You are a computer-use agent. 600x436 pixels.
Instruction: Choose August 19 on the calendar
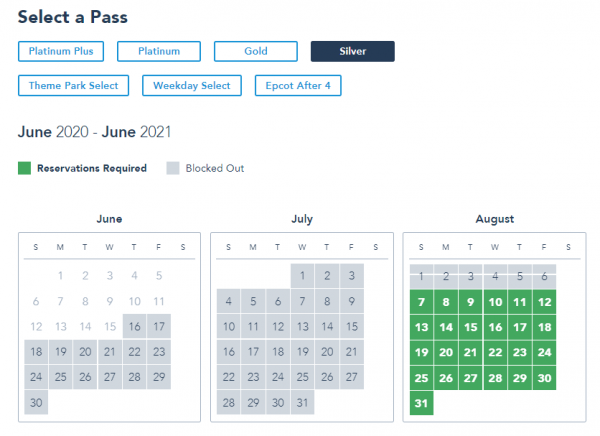422,352
